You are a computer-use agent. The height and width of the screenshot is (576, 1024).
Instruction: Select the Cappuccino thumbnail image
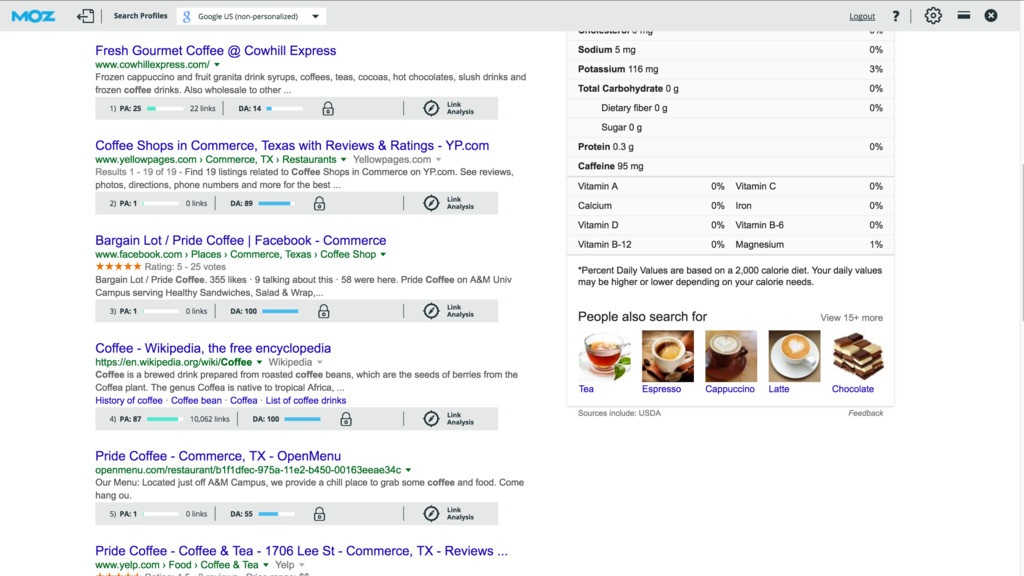click(731, 356)
